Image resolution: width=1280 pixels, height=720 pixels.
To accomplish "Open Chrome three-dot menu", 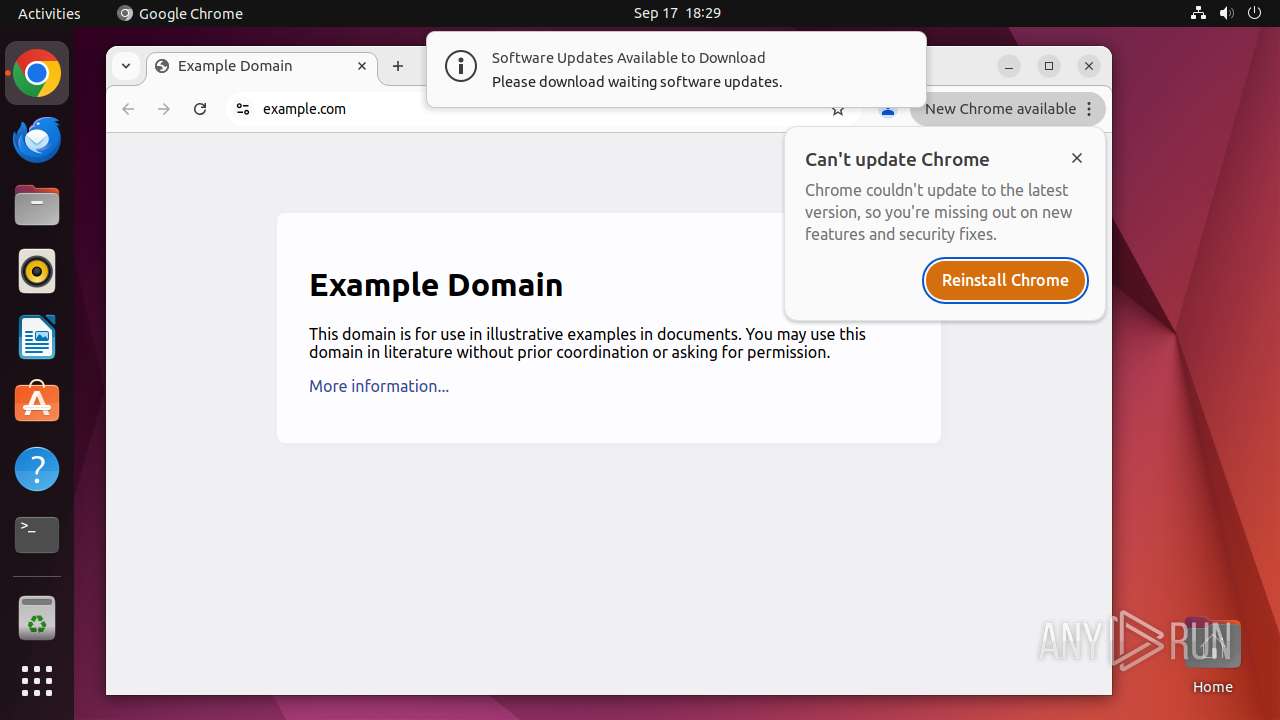I will [x=1089, y=109].
